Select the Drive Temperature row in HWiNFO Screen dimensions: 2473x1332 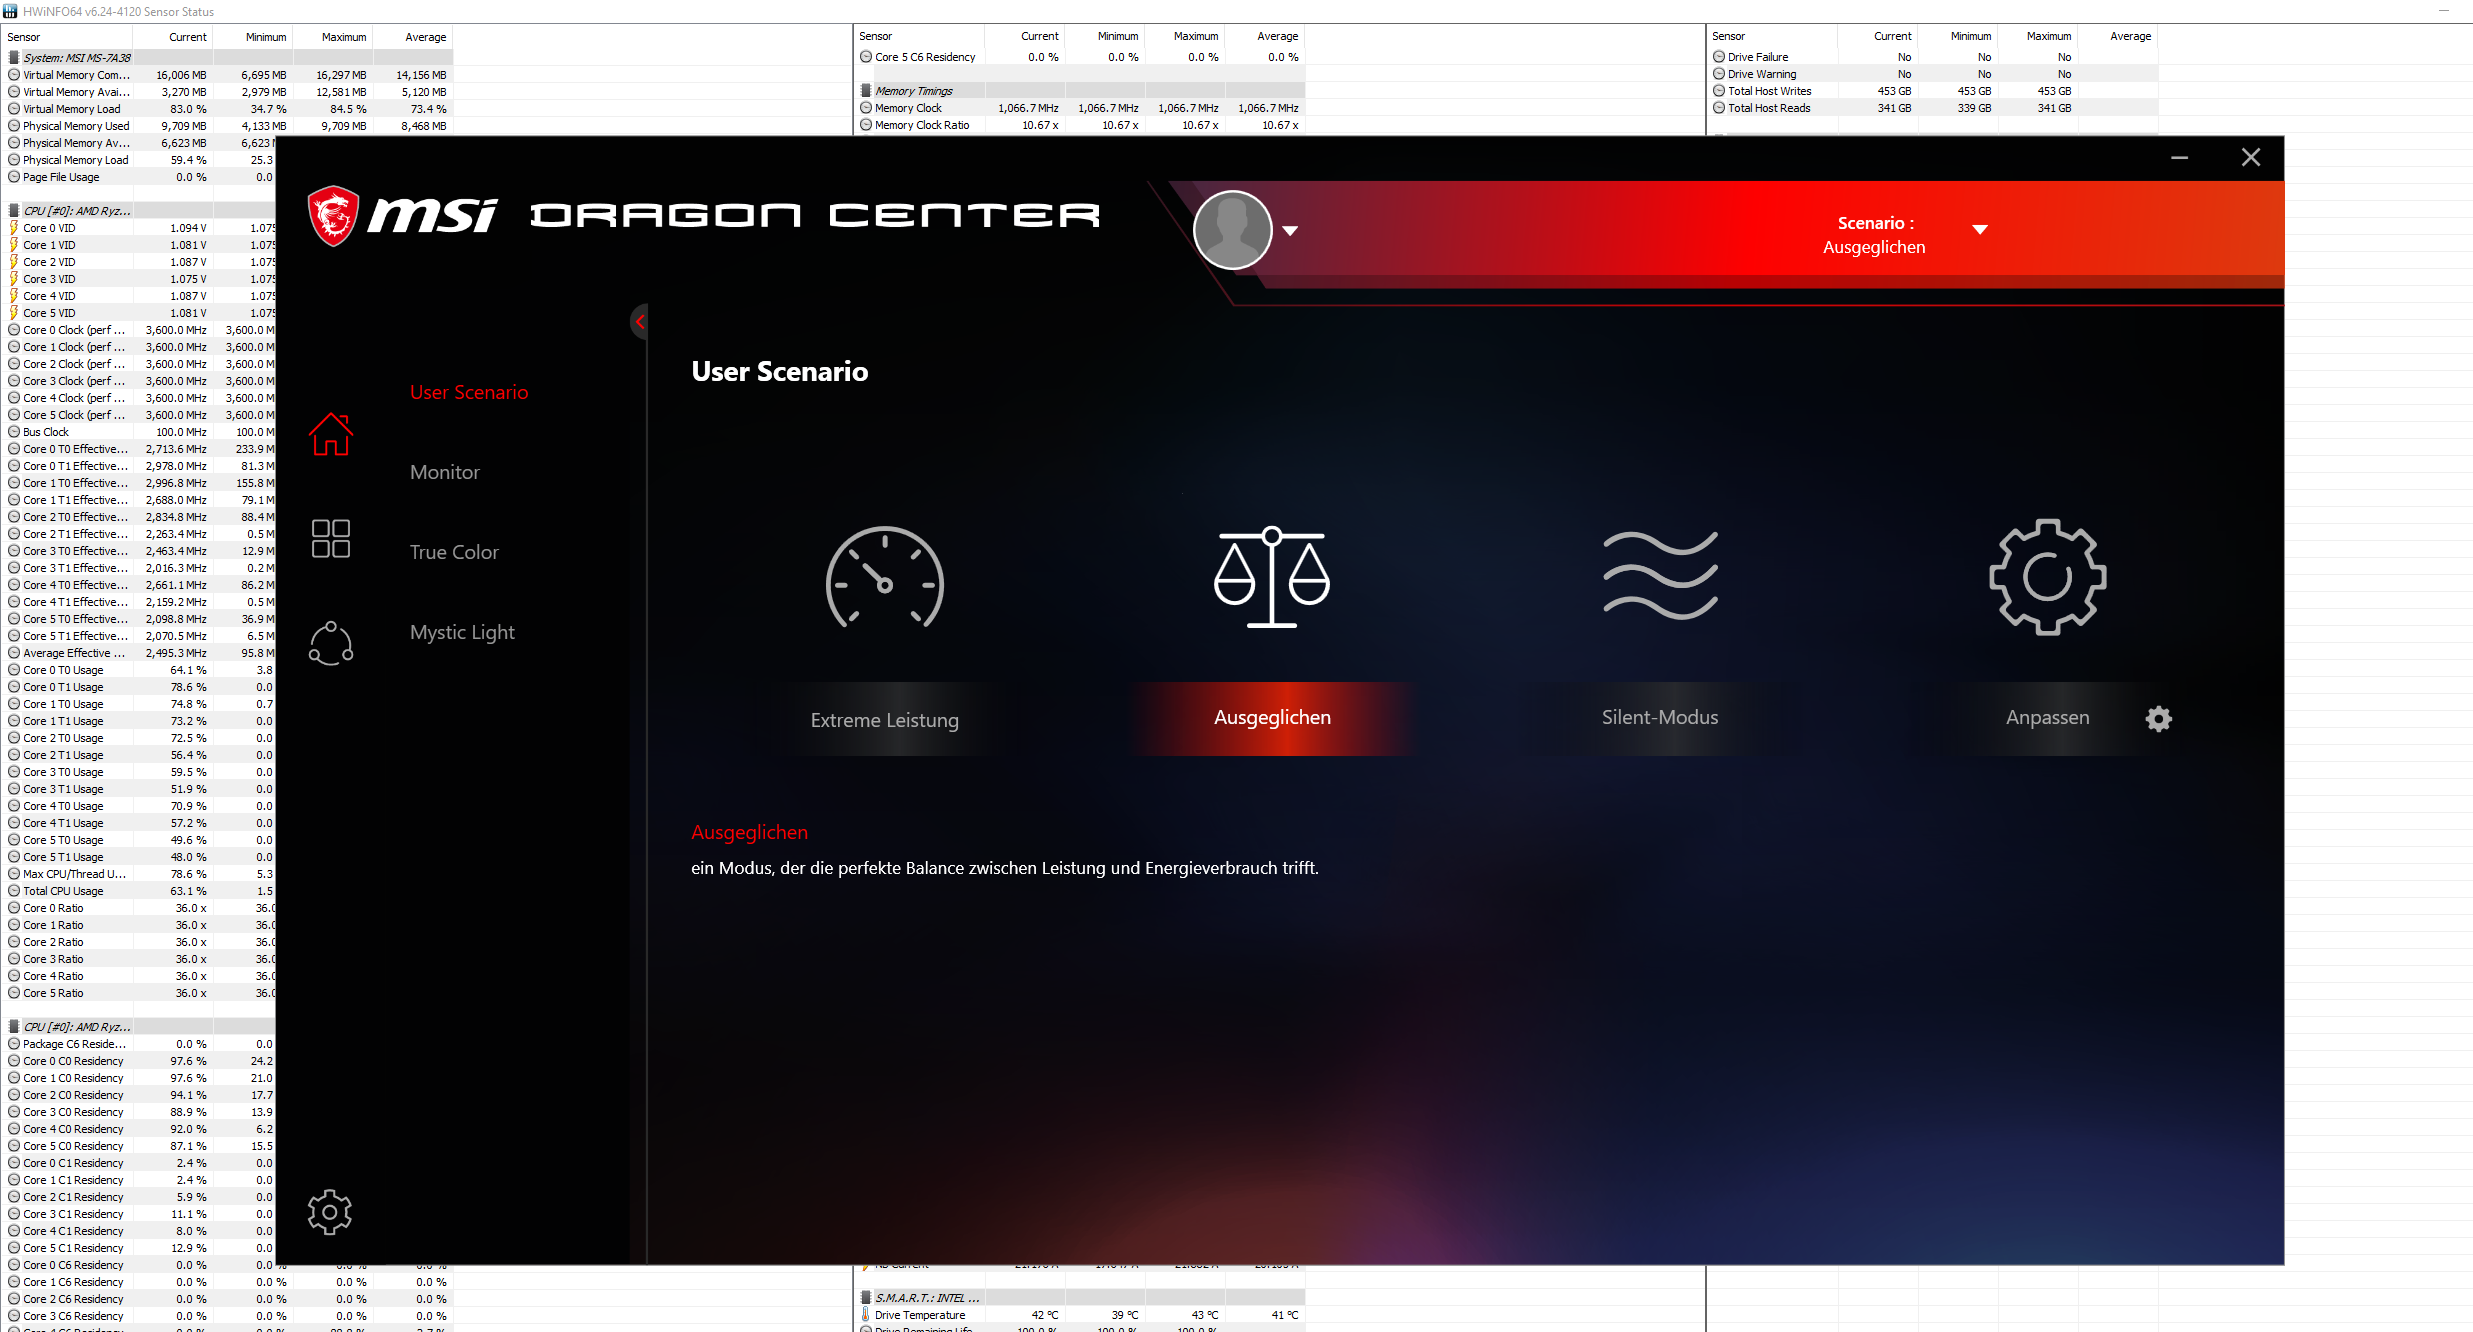pos(1080,1315)
